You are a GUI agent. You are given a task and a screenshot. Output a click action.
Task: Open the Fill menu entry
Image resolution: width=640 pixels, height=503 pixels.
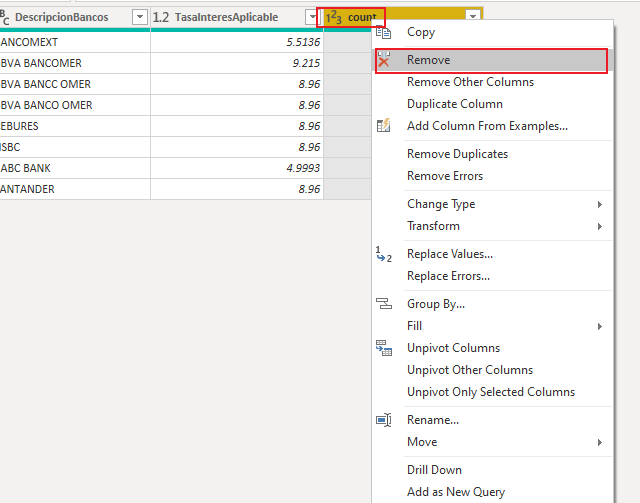[x=492, y=326]
